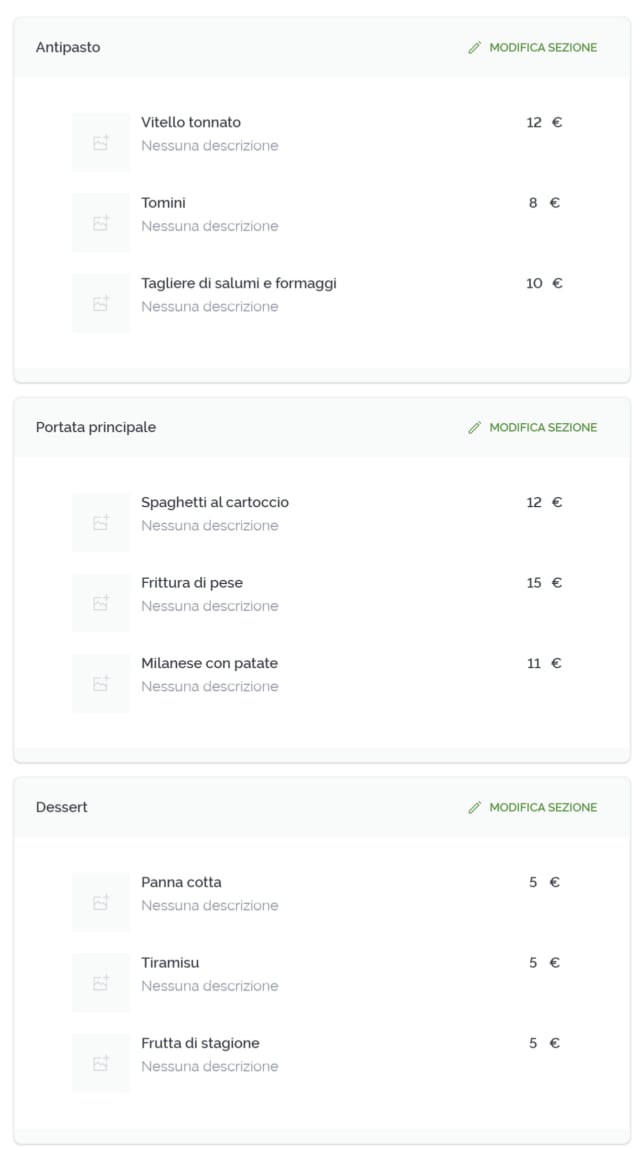Image resolution: width=640 pixels, height=1150 pixels.
Task: Add image for Spaghetti al cartoccio
Action: (100, 523)
